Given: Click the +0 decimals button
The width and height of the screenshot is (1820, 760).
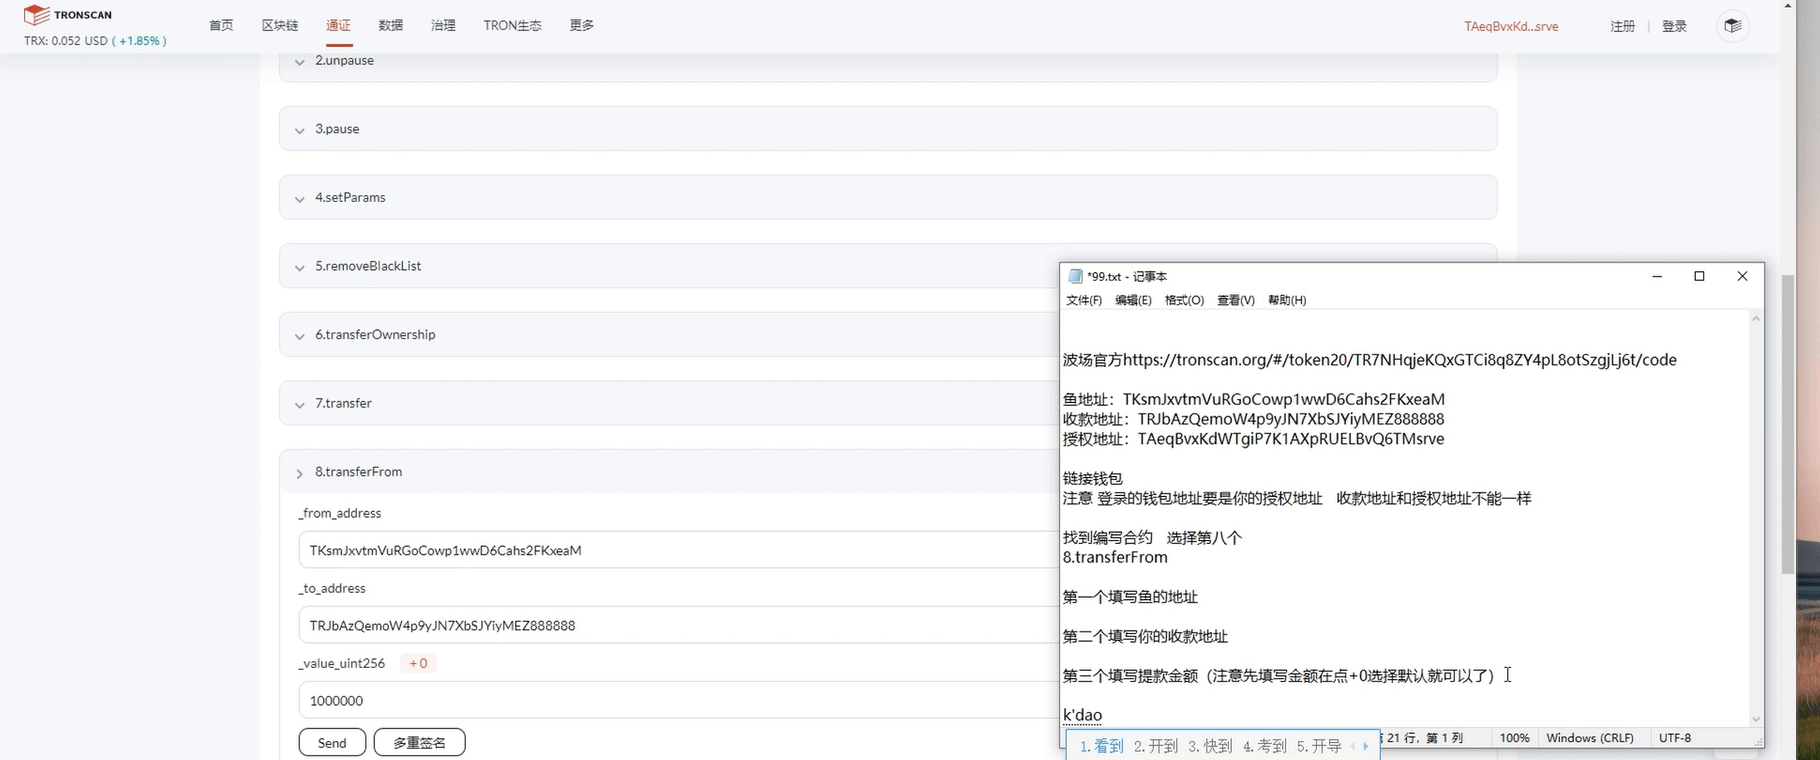Looking at the screenshot, I should (x=418, y=663).
